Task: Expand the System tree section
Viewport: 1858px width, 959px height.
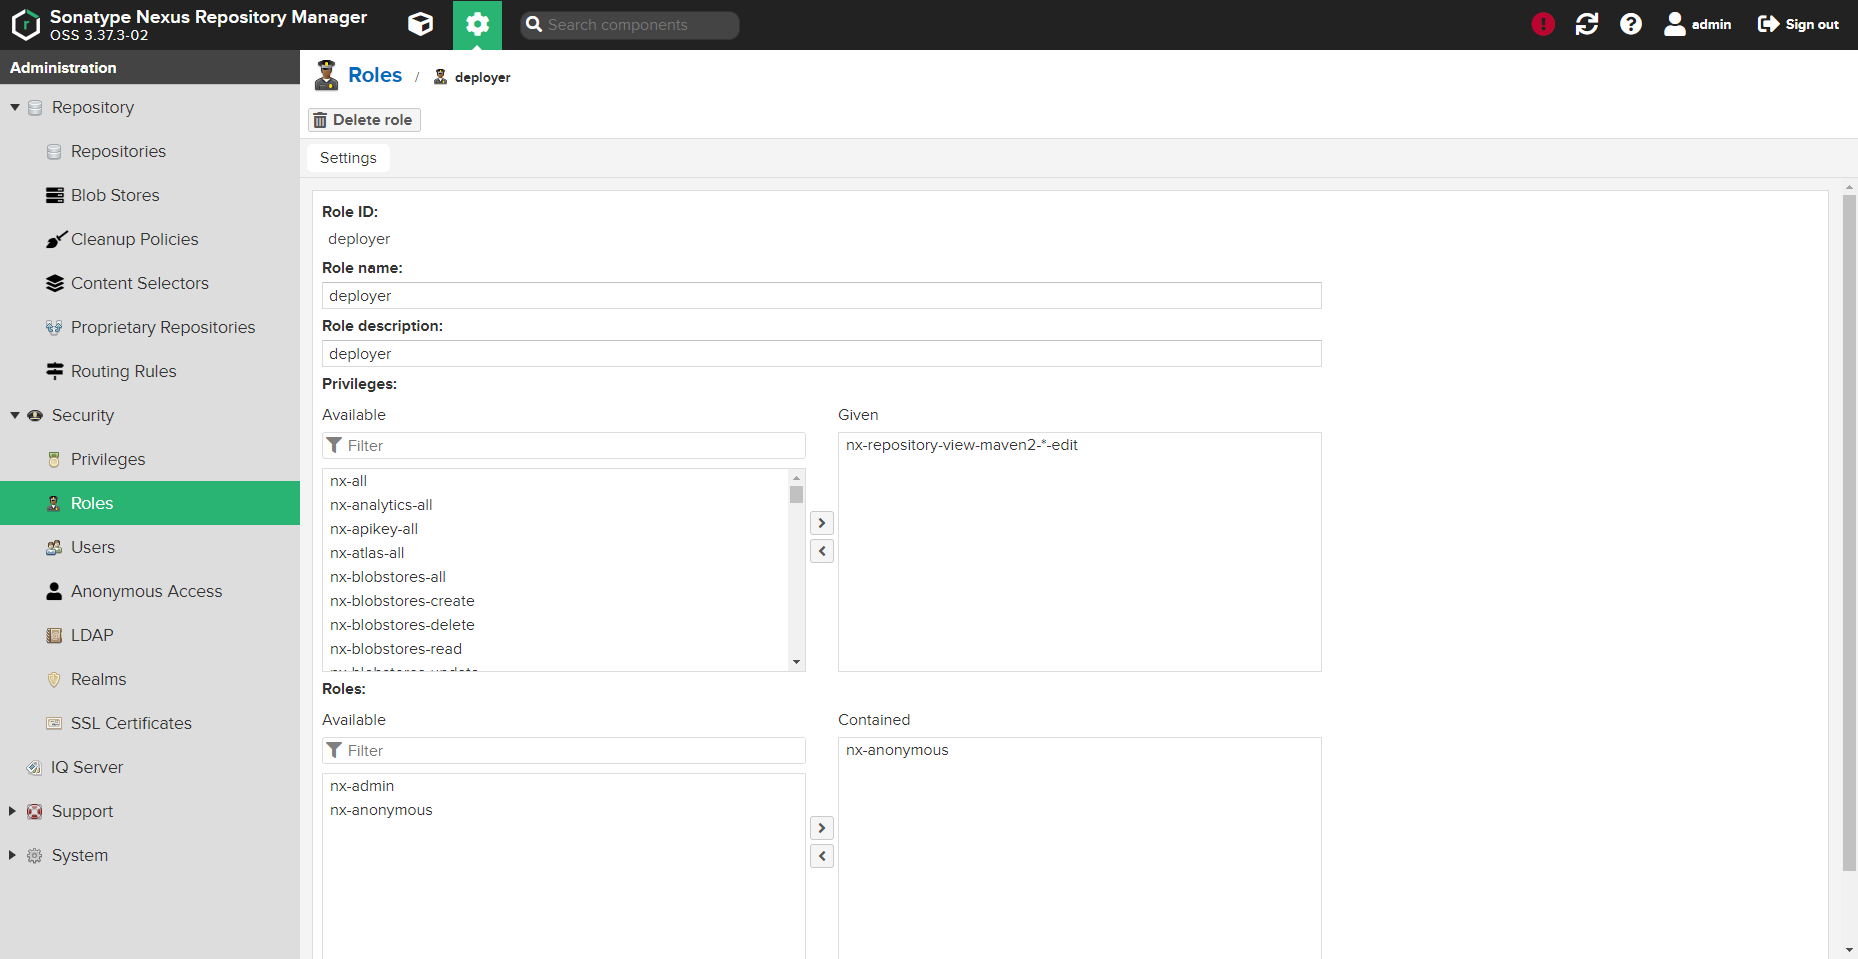Action: pyautogui.click(x=12, y=855)
